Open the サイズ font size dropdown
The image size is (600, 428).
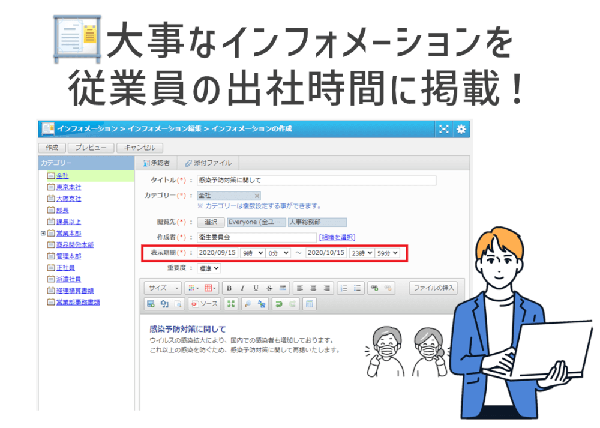163,288
